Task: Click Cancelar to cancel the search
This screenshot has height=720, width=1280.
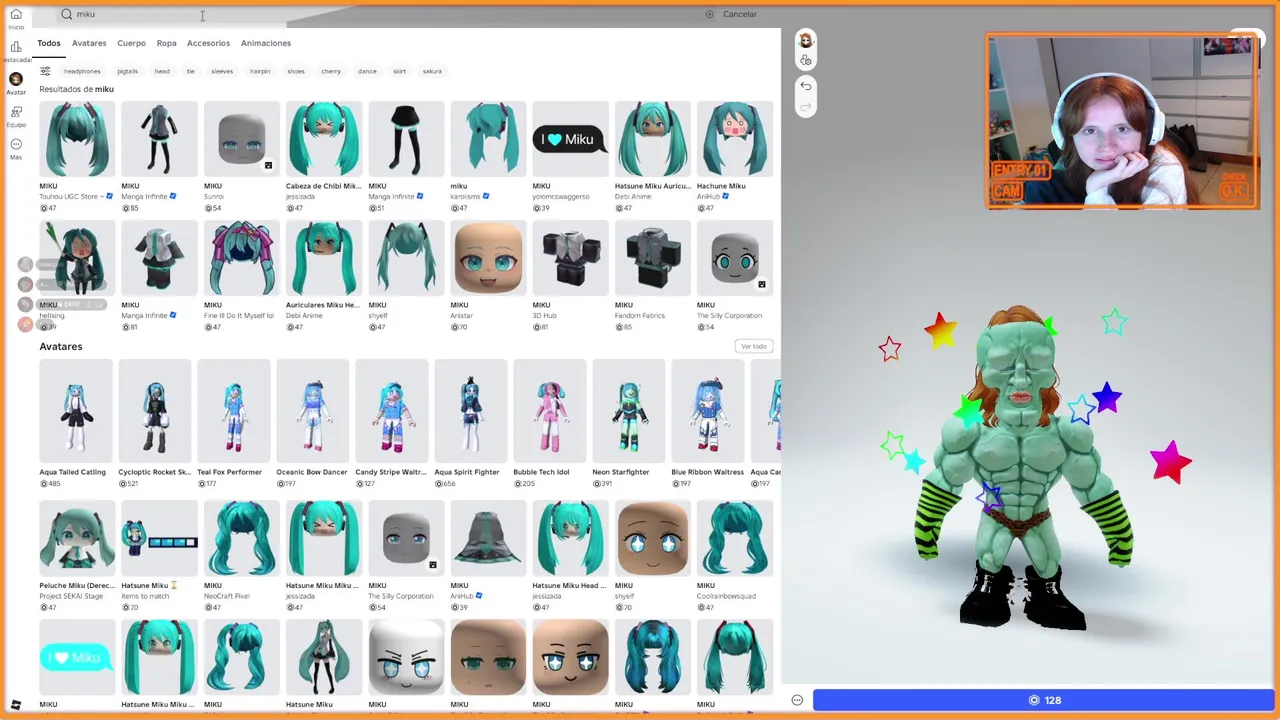Action: pyautogui.click(x=740, y=14)
